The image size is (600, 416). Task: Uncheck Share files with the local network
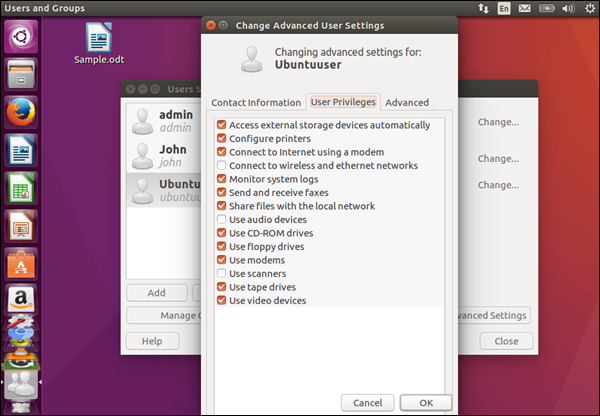click(221, 206)
